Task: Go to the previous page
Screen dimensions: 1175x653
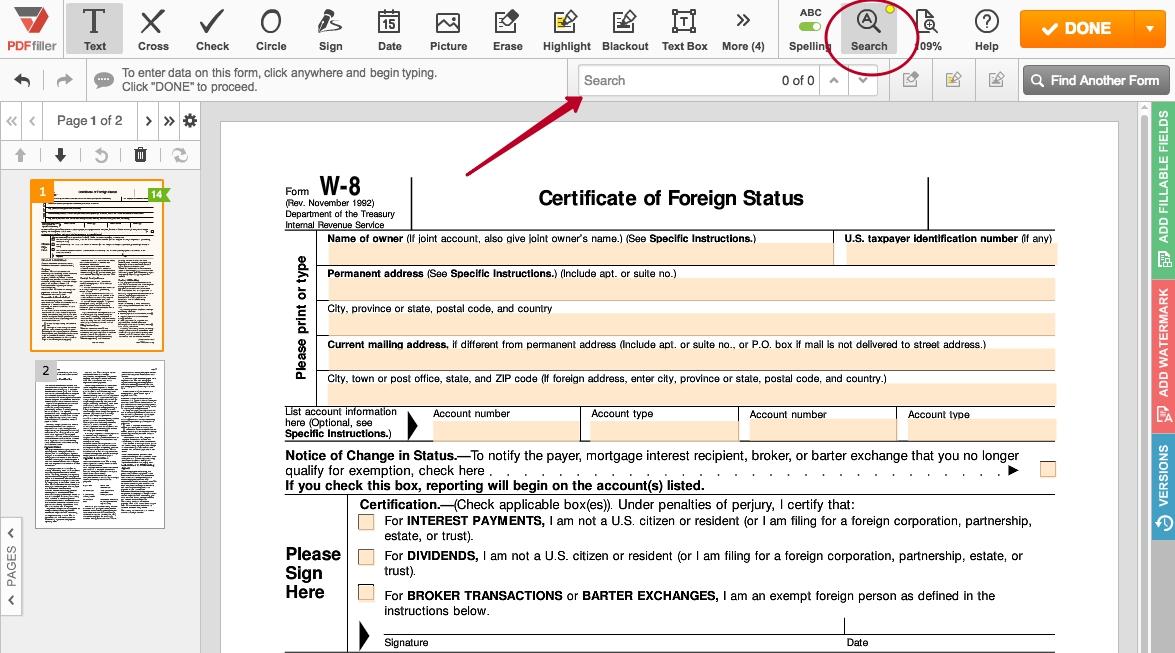Action: coord(32,120)
